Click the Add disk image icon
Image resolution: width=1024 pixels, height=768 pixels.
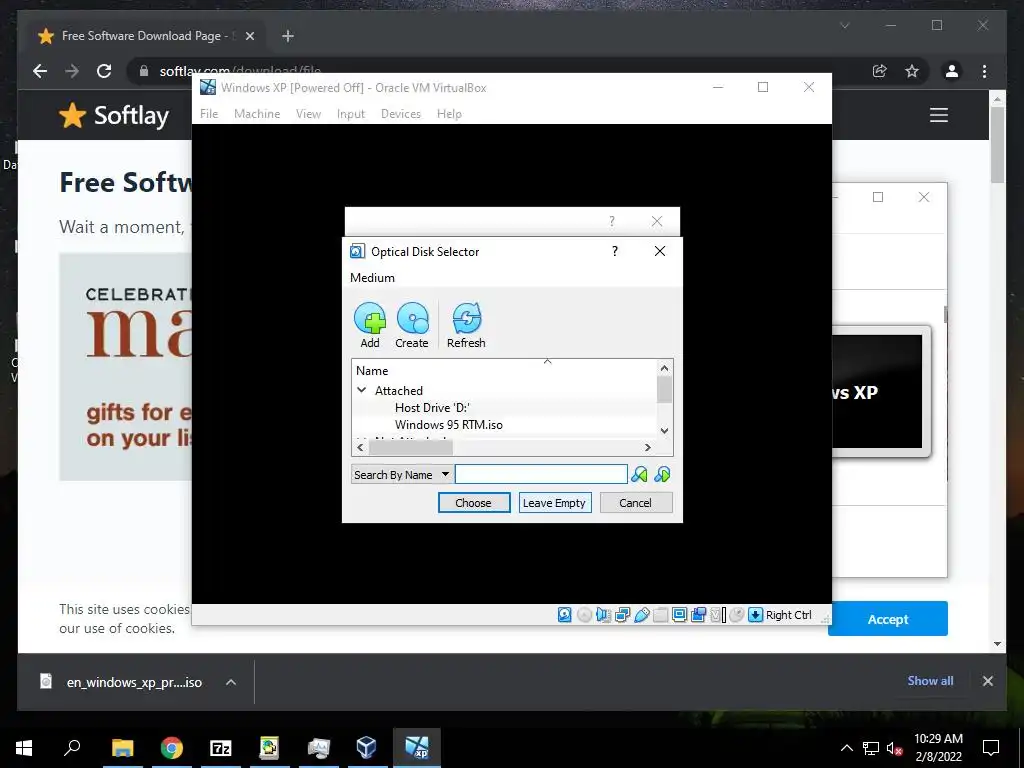click(x=370, y=325)
